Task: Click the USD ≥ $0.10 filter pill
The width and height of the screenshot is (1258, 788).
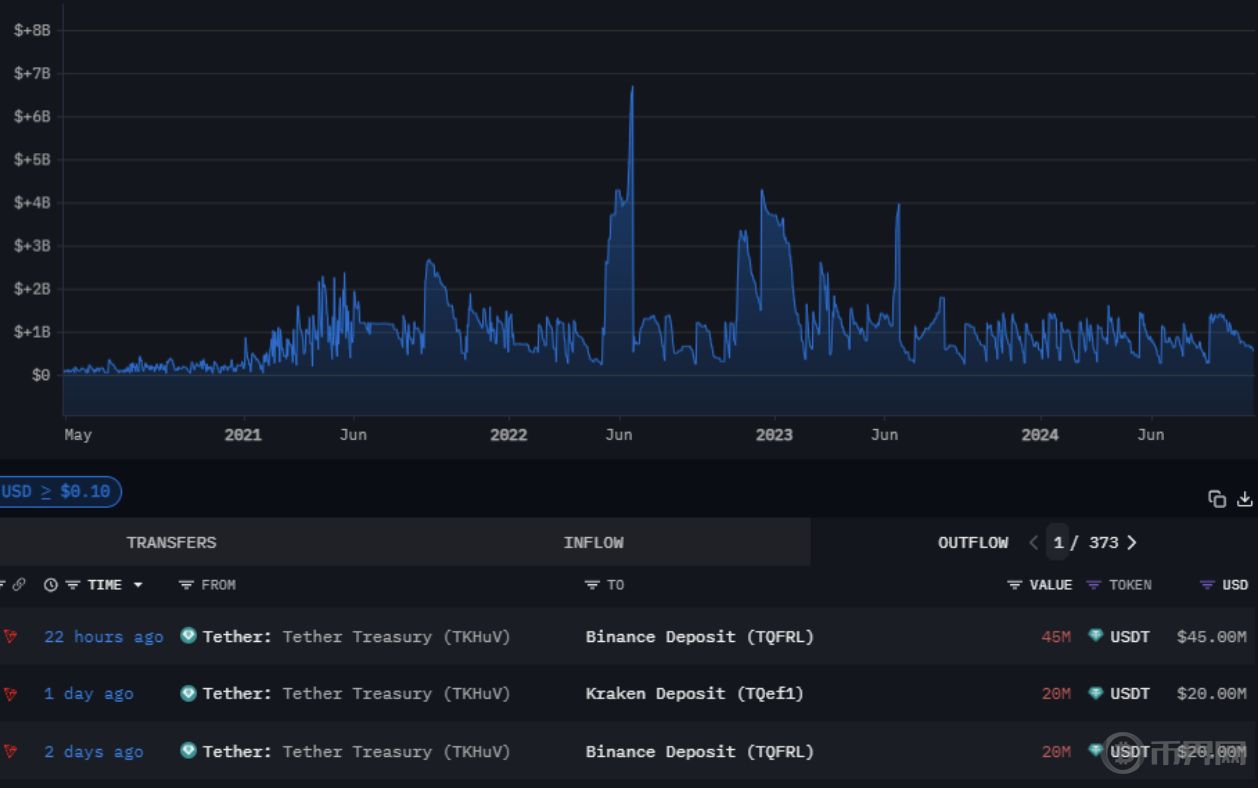Action: (55, 491)
